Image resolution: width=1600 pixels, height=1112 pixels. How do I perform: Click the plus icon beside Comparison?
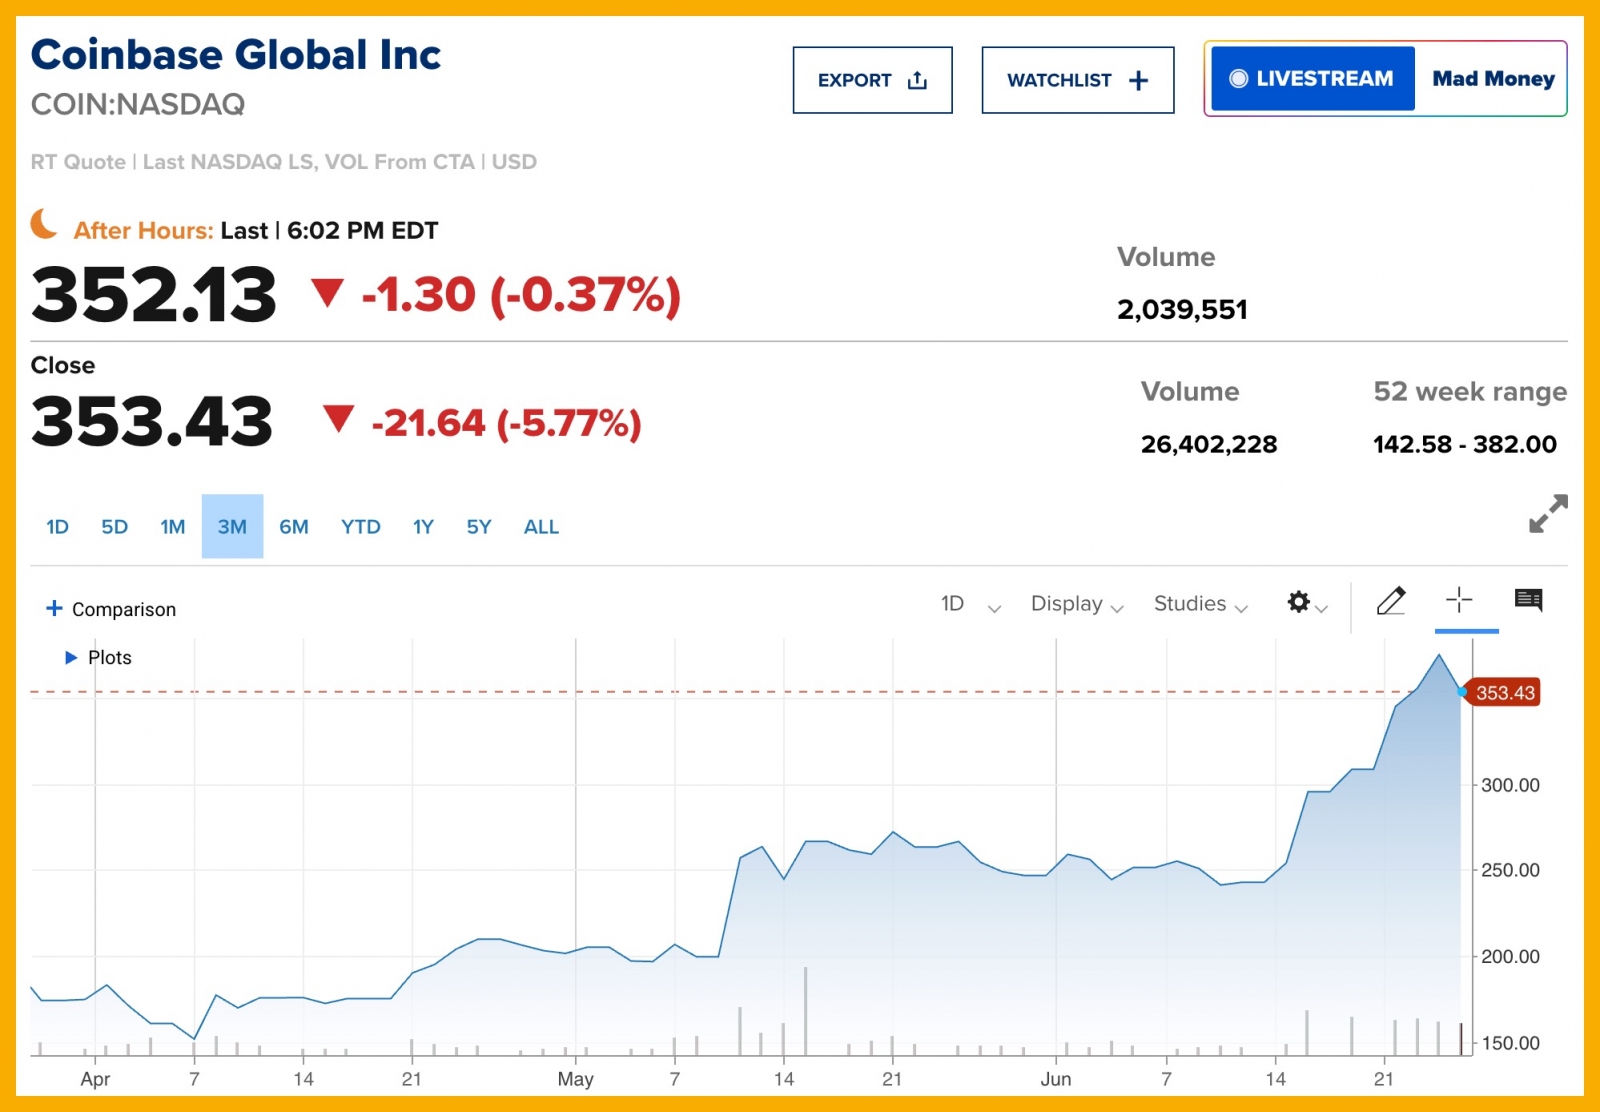(54, 608)
